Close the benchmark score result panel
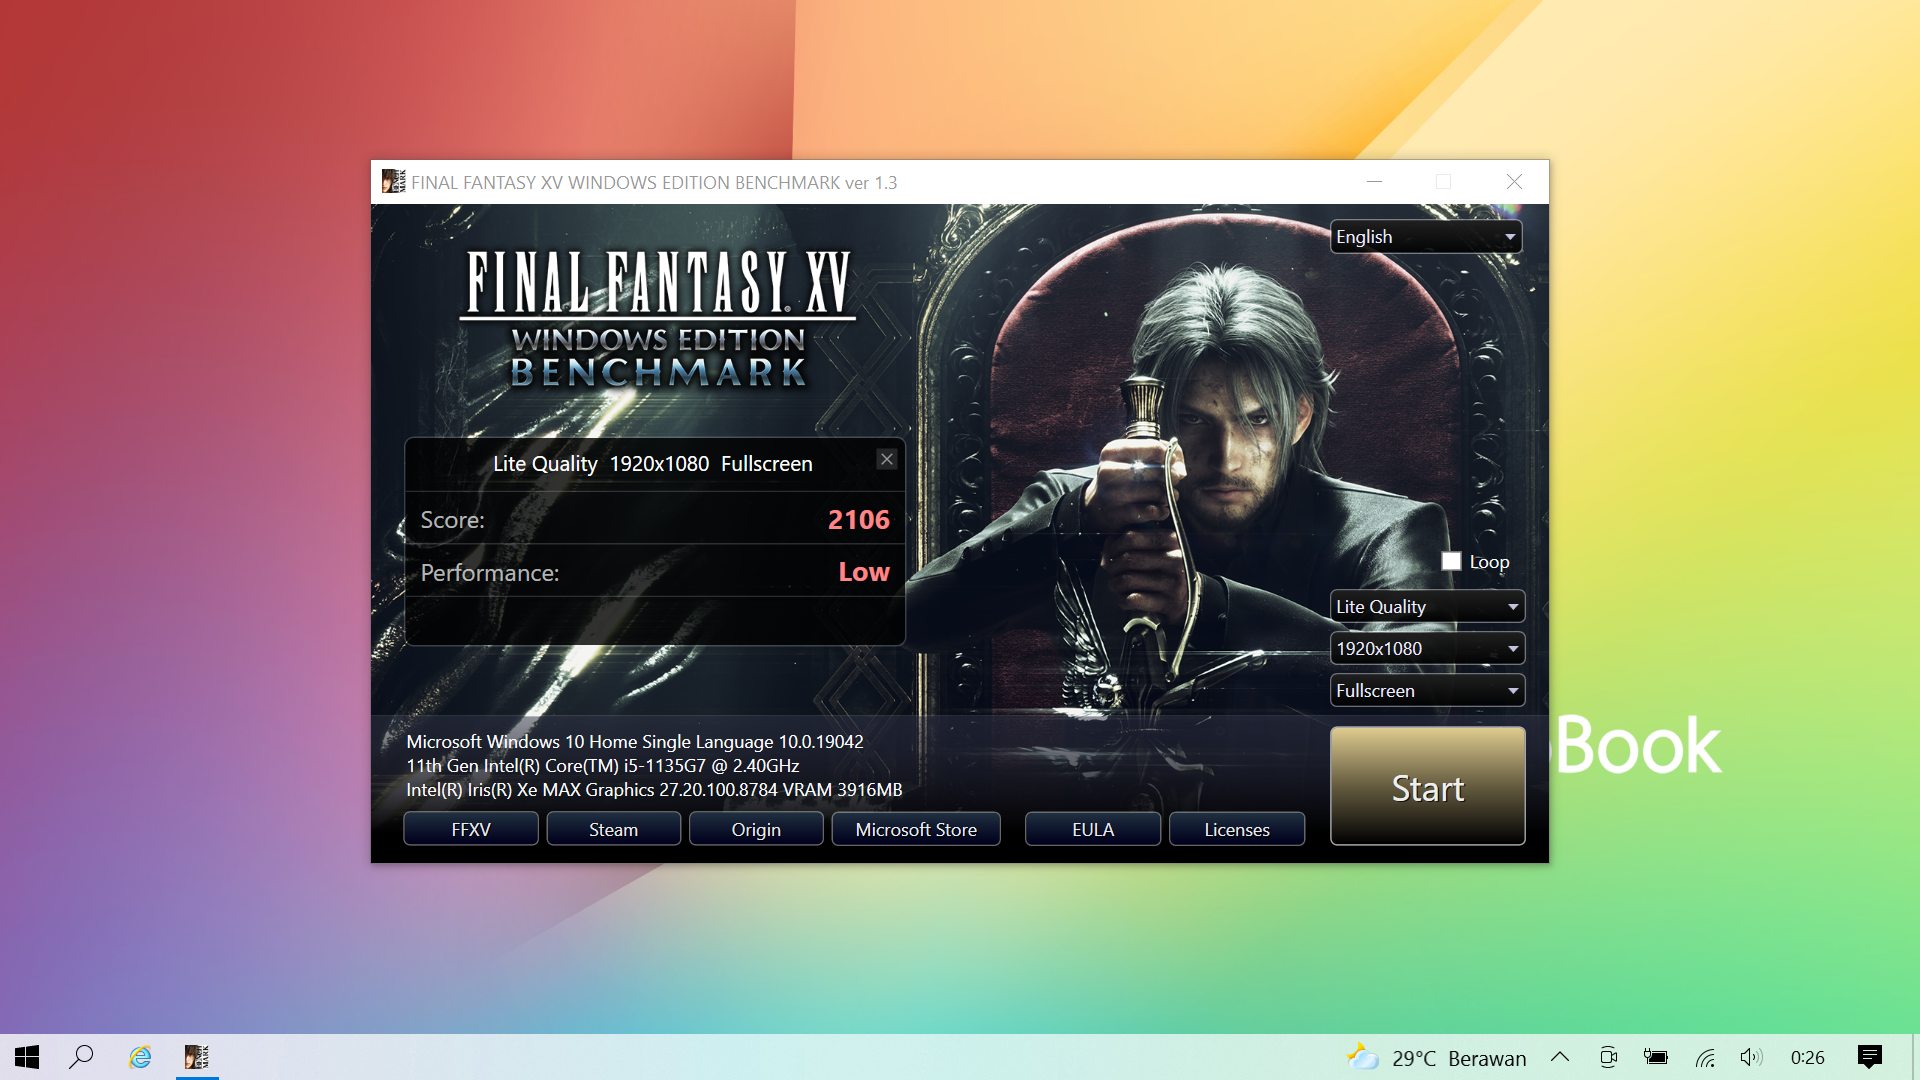The image size is (1920, 1080). pyautogui.click(x=887, y=459)
